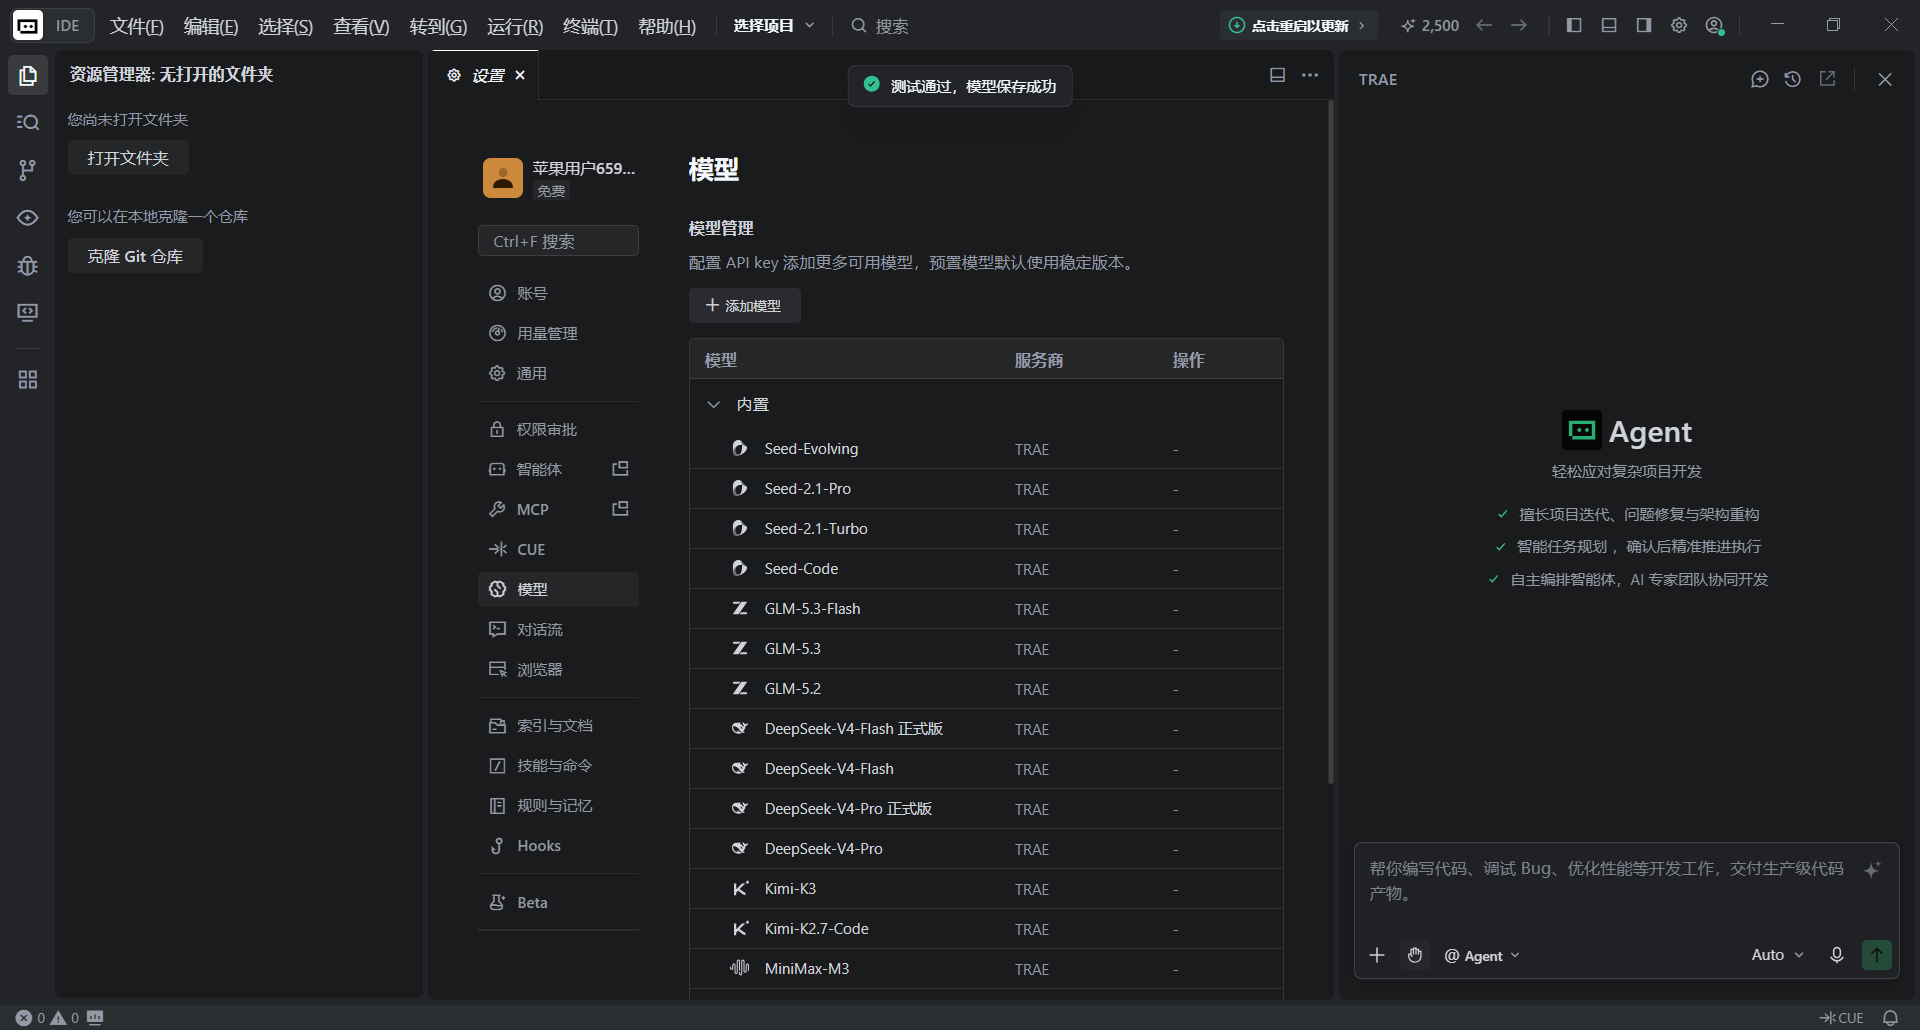Click the 添加模型 button
The width and height of the screenshot is (1920, 1030).
coord(744,305)
